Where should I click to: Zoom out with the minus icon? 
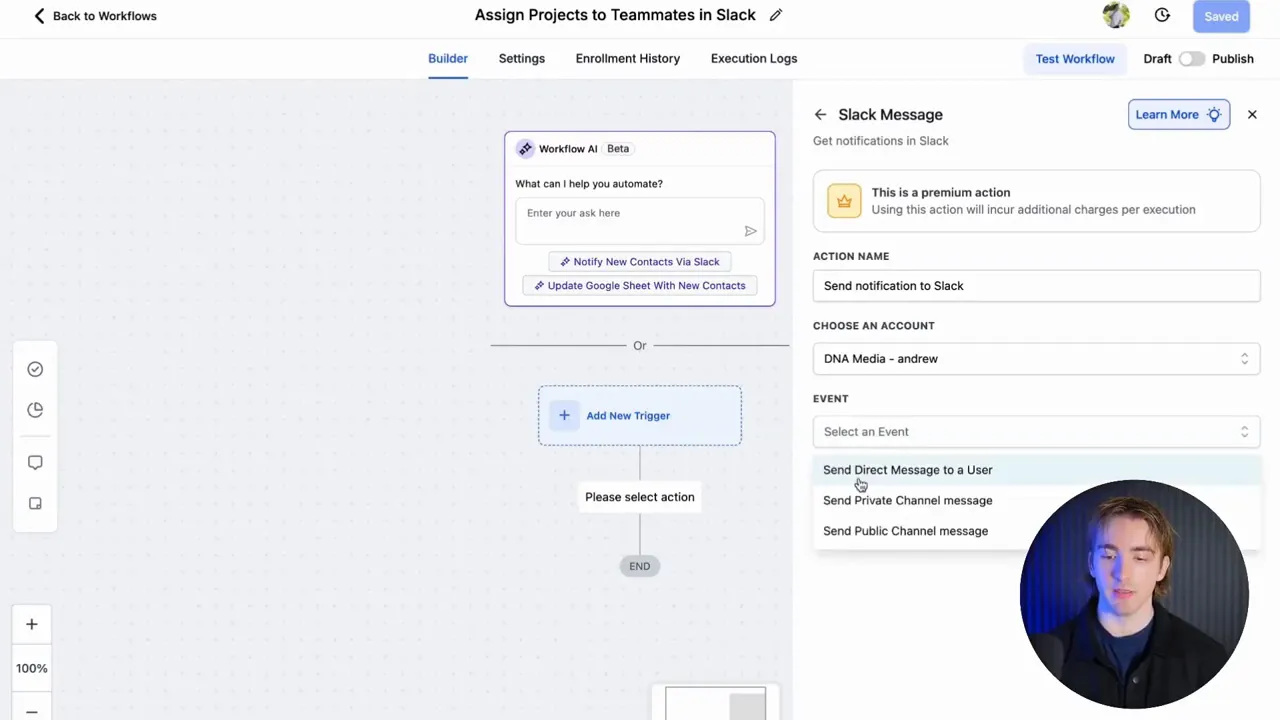point(32,712)
